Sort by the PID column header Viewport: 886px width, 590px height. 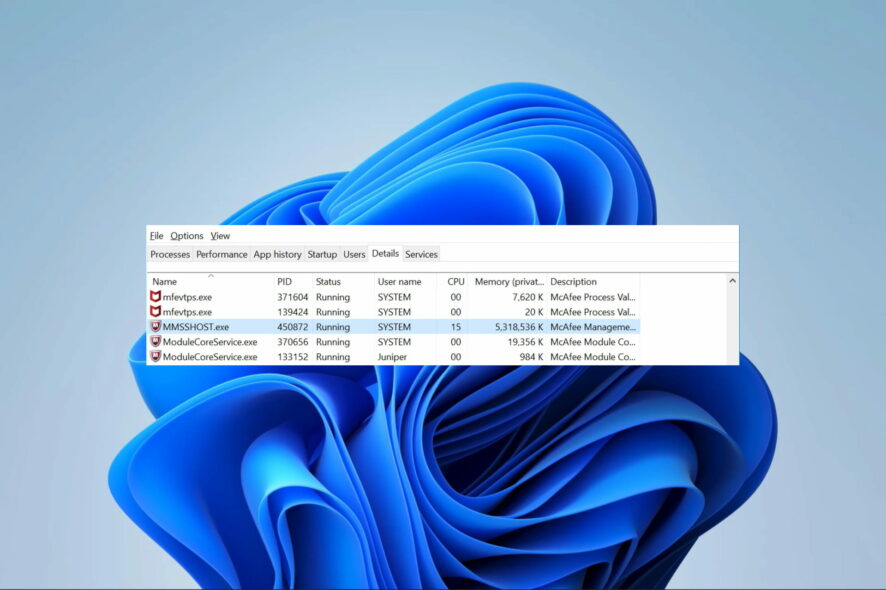coord(293,281)
